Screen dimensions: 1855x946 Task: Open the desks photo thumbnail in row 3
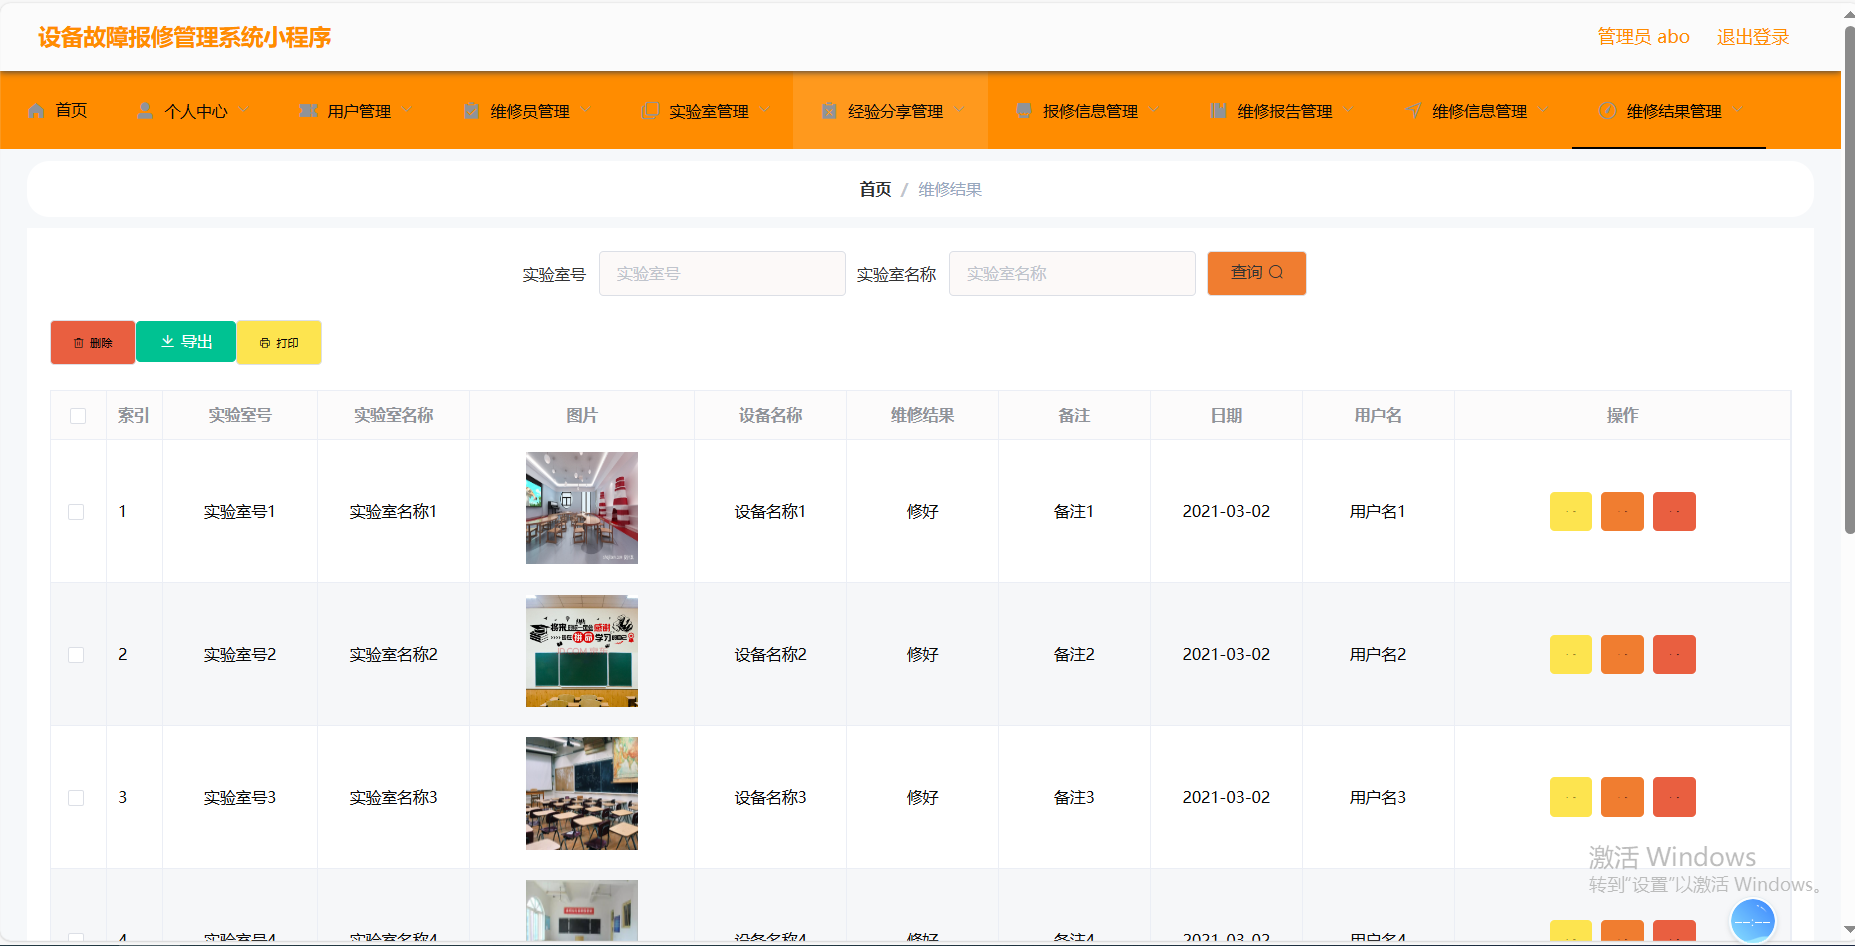point(582,794)
